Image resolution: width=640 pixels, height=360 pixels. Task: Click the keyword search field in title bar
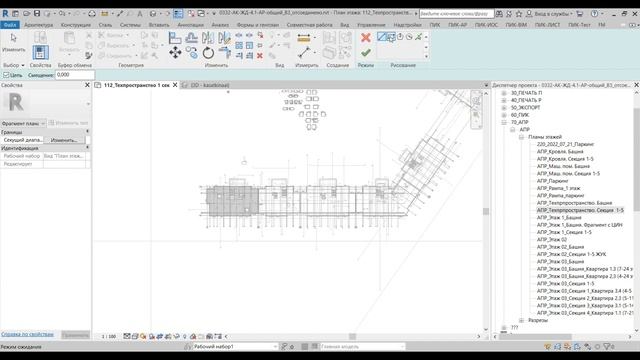click(x=456, y=13)
